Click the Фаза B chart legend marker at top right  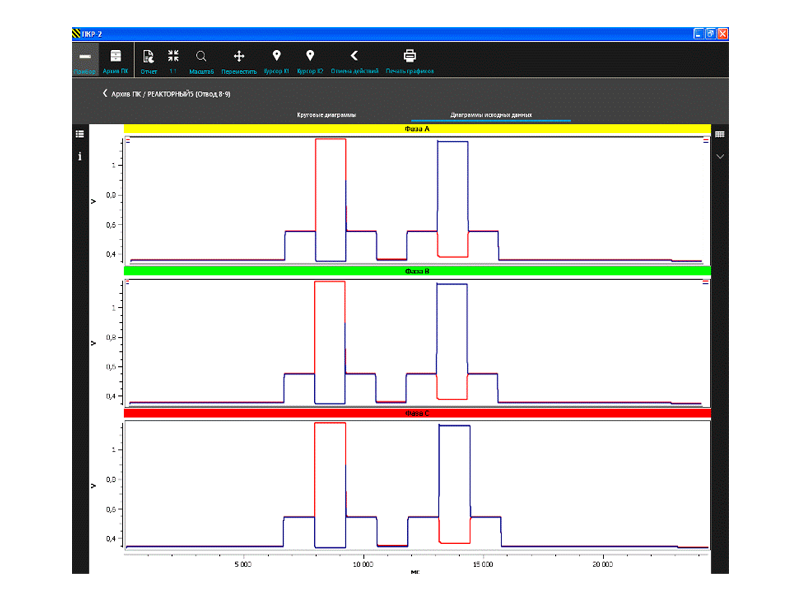[x=706, y=282]
